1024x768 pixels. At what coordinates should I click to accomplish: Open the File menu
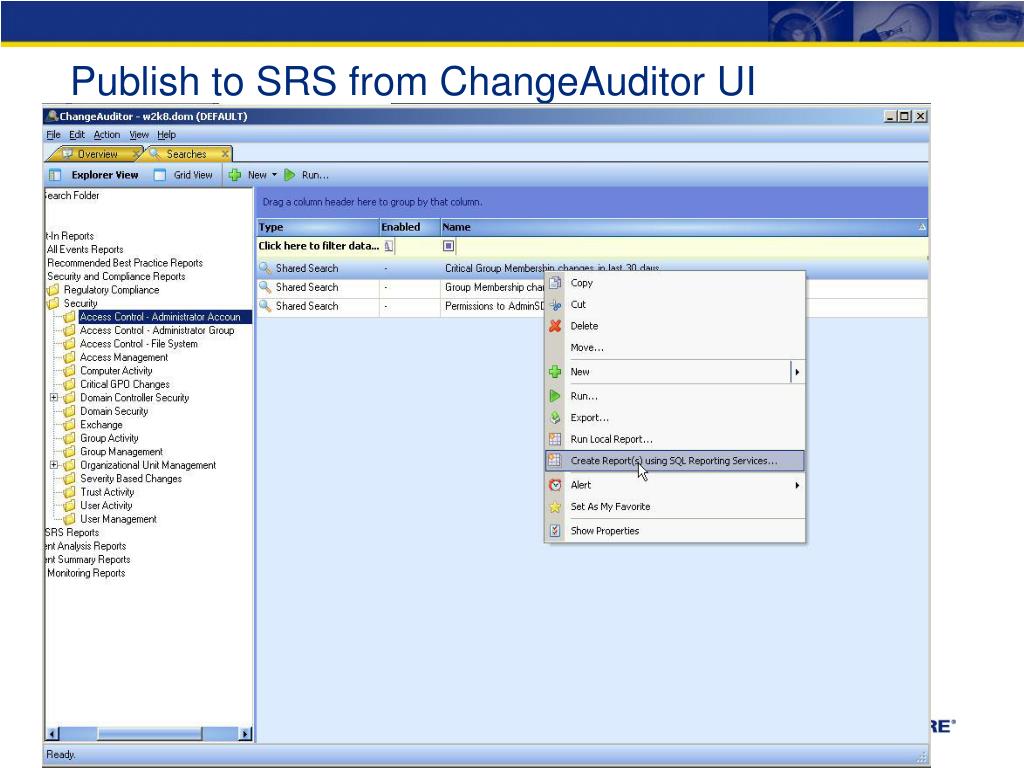tap(54, 135)
